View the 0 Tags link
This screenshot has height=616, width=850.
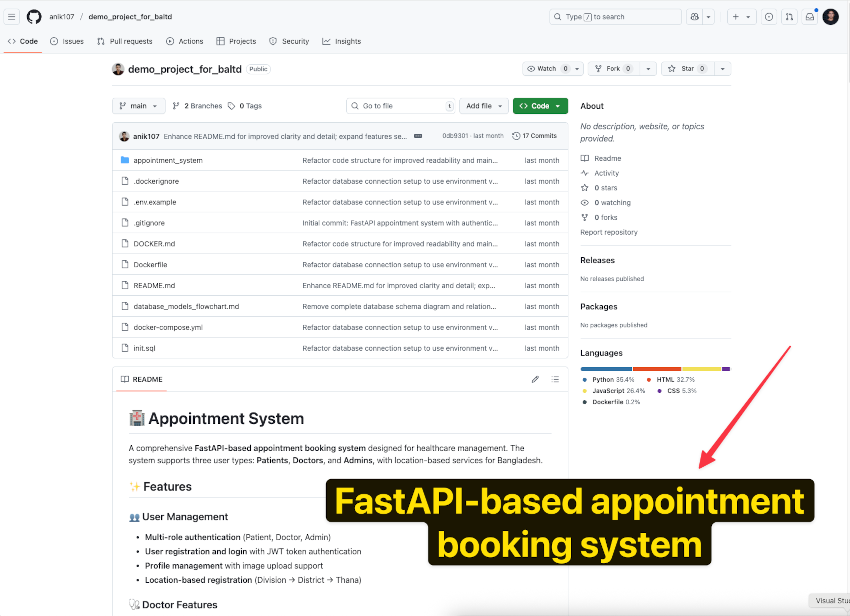click(x=244, y=106)
